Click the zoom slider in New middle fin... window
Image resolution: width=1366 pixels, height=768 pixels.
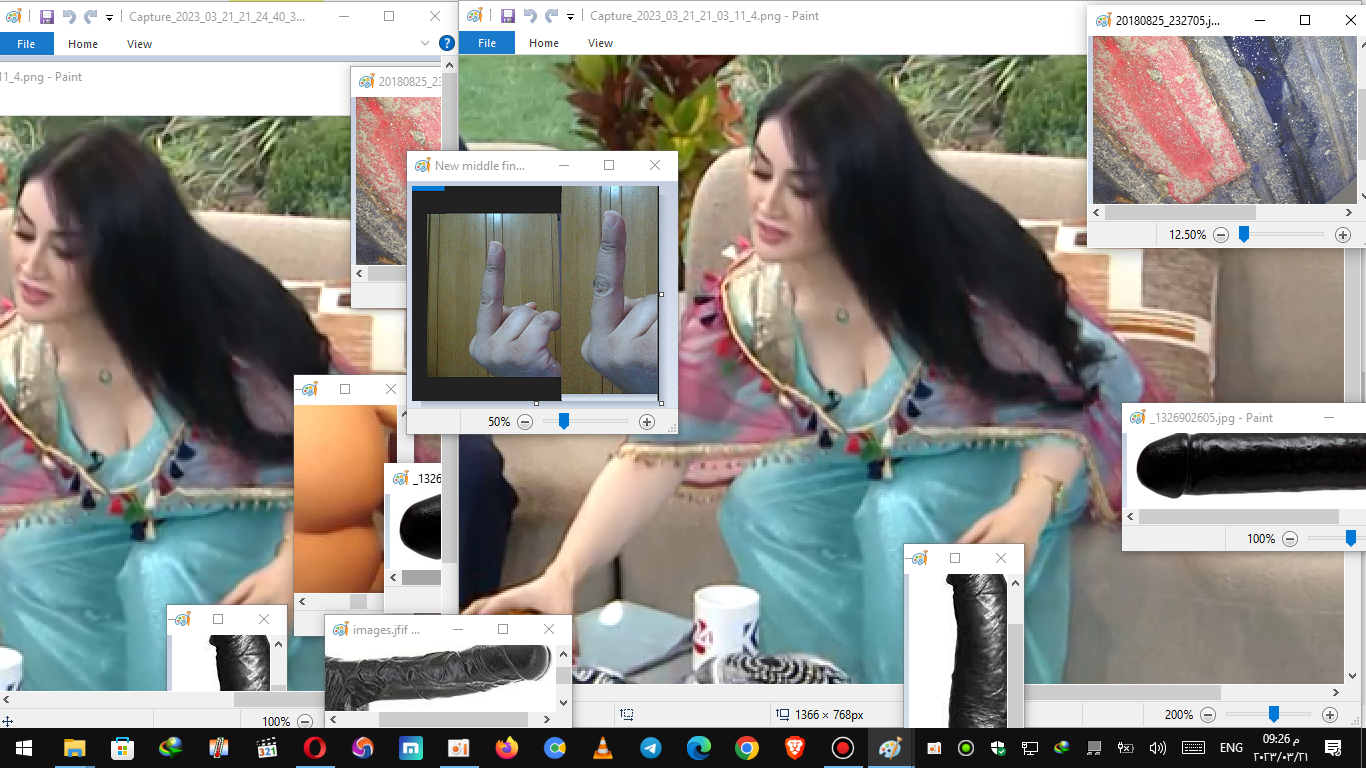(564, 422)
